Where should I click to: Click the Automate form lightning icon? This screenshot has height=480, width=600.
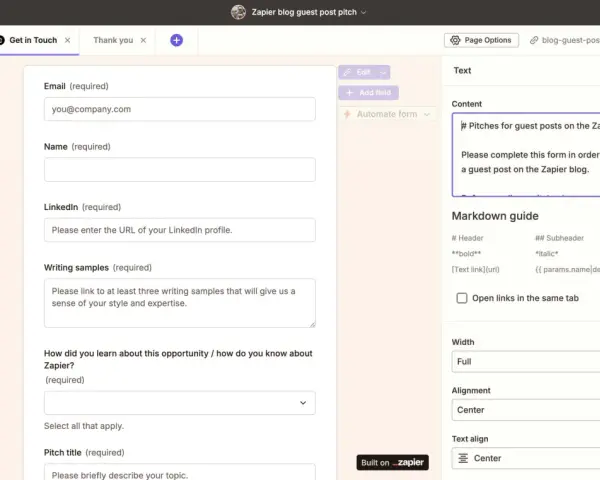click(x=347, y=114)
